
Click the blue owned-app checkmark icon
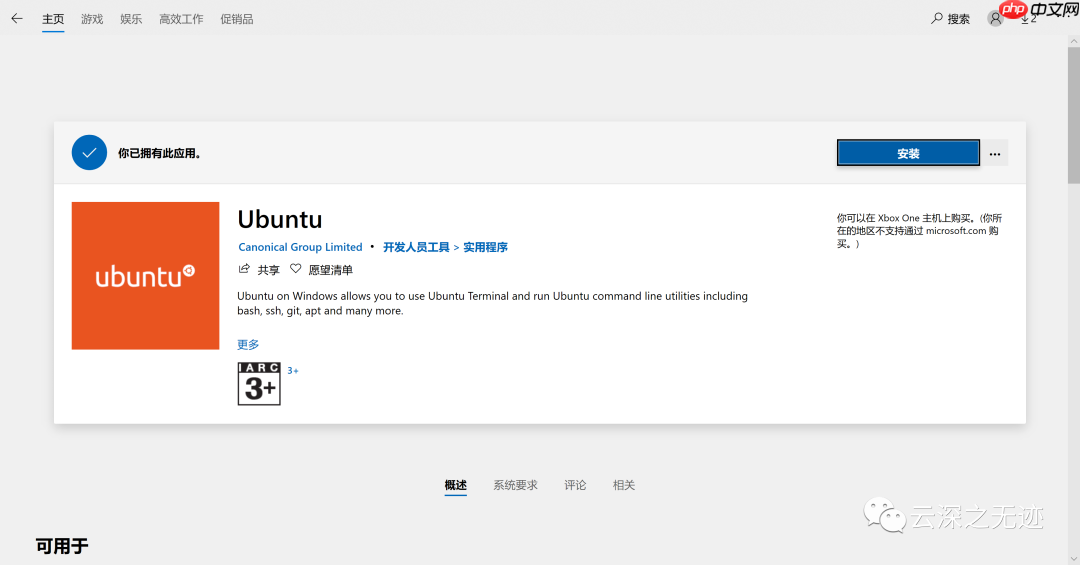pos(89,153)
